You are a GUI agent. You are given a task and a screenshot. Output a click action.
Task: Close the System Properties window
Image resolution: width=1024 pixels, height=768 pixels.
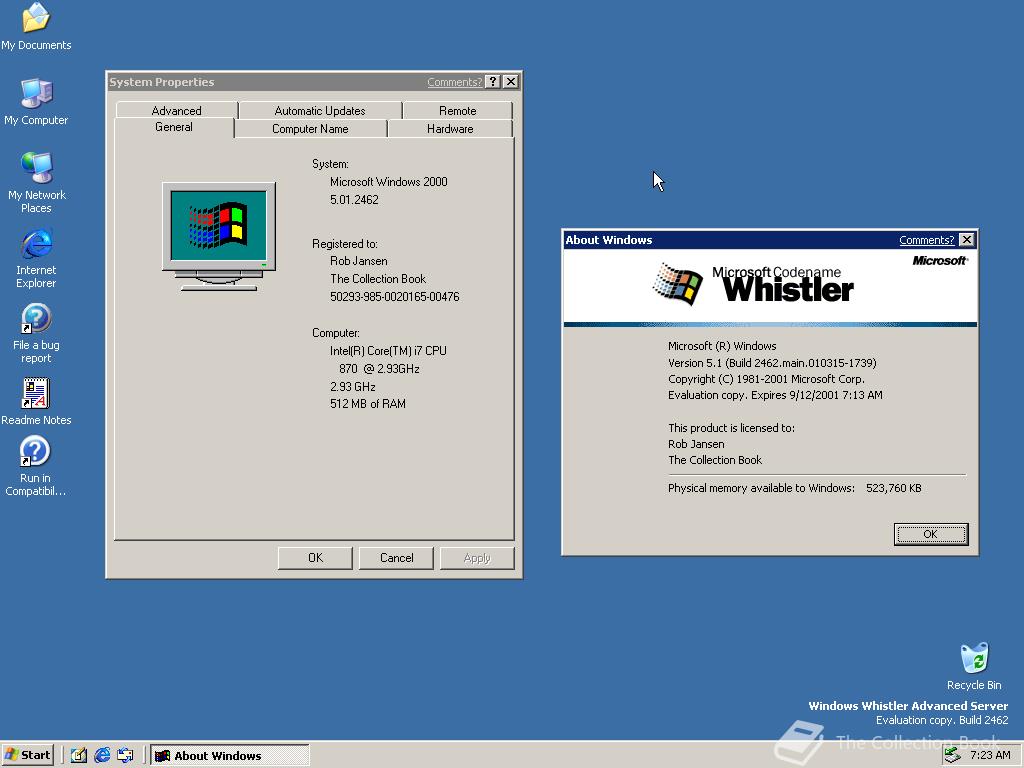[x=511, y=82]
